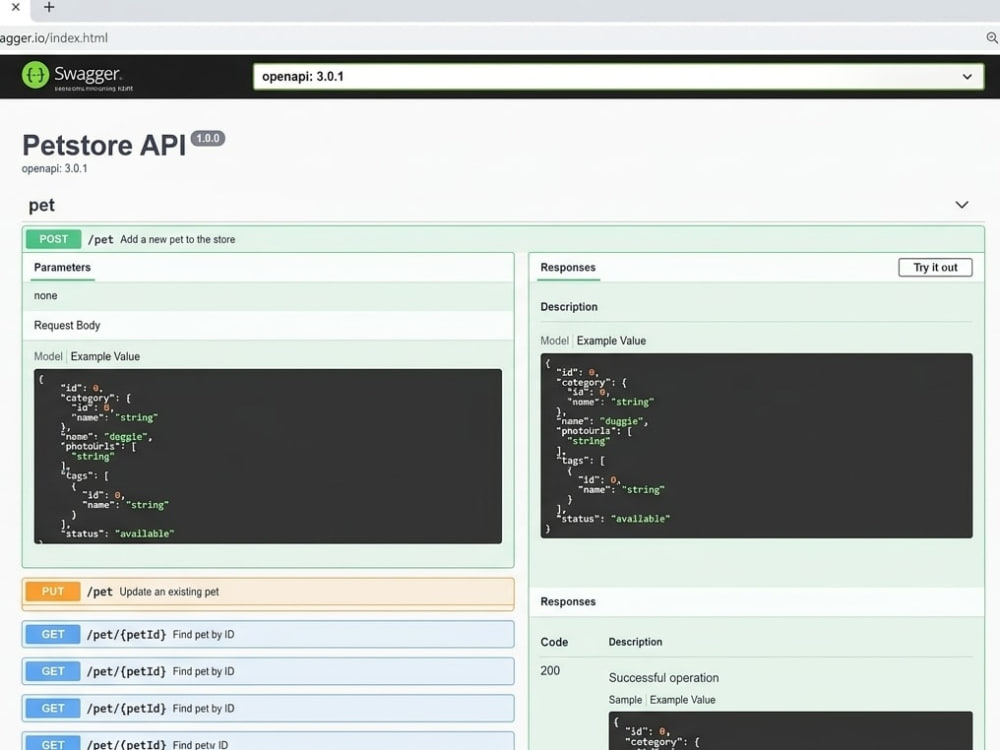Select the Sample tab under Successful operation

[x=625, y=700]
